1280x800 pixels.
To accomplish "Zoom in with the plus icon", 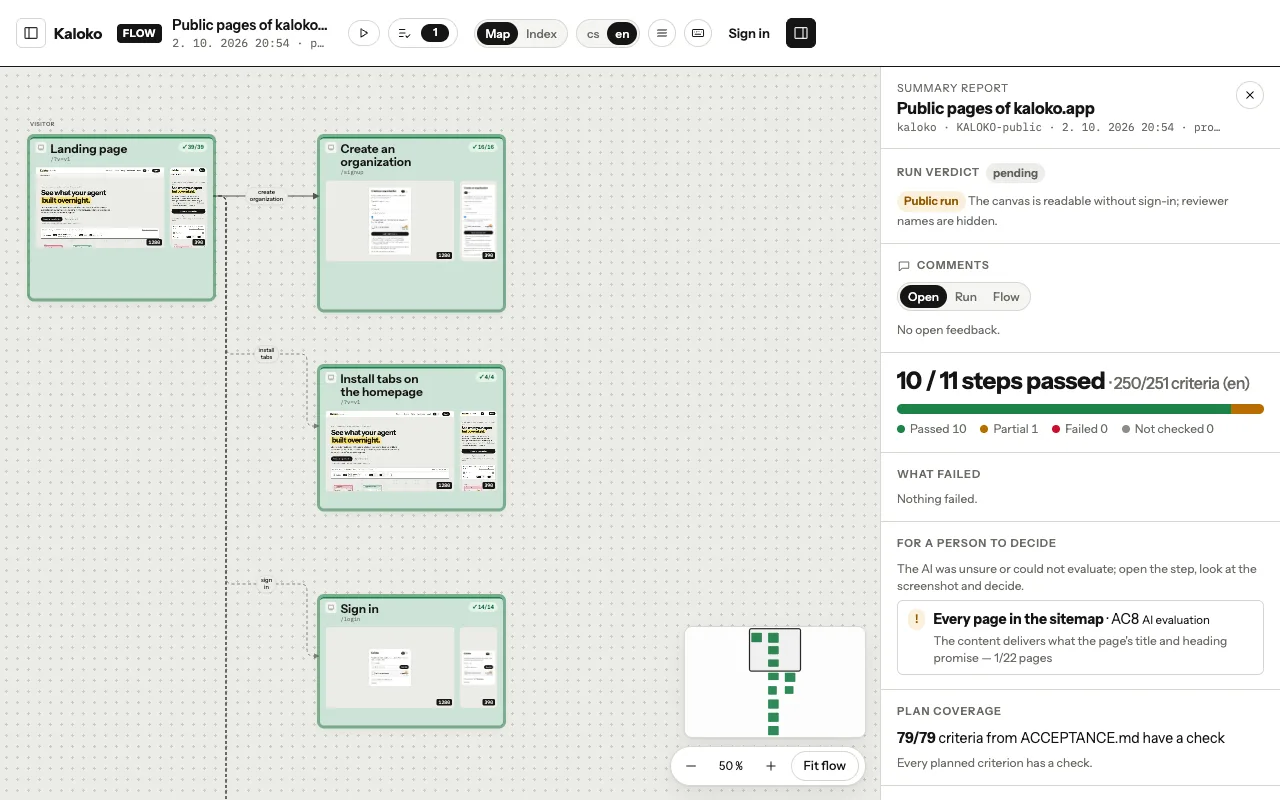I will coord(771,766).
